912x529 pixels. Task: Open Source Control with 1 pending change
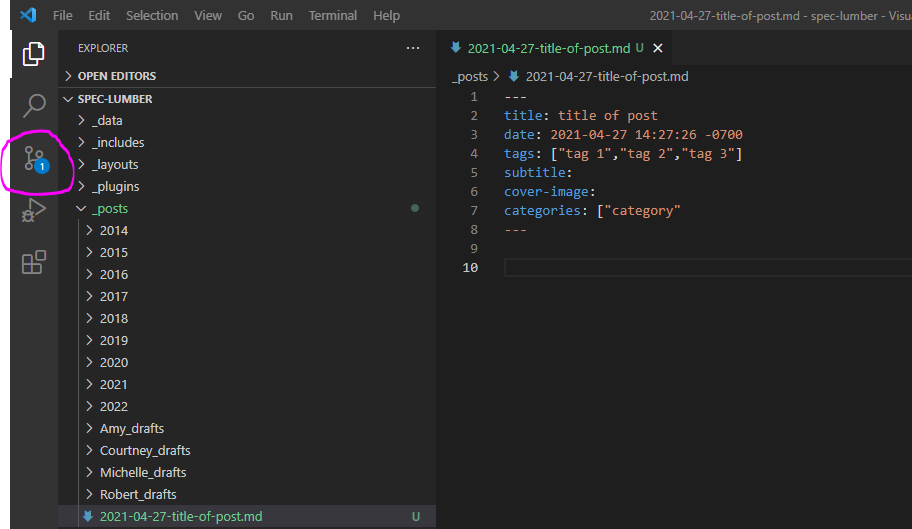[36, 159]
